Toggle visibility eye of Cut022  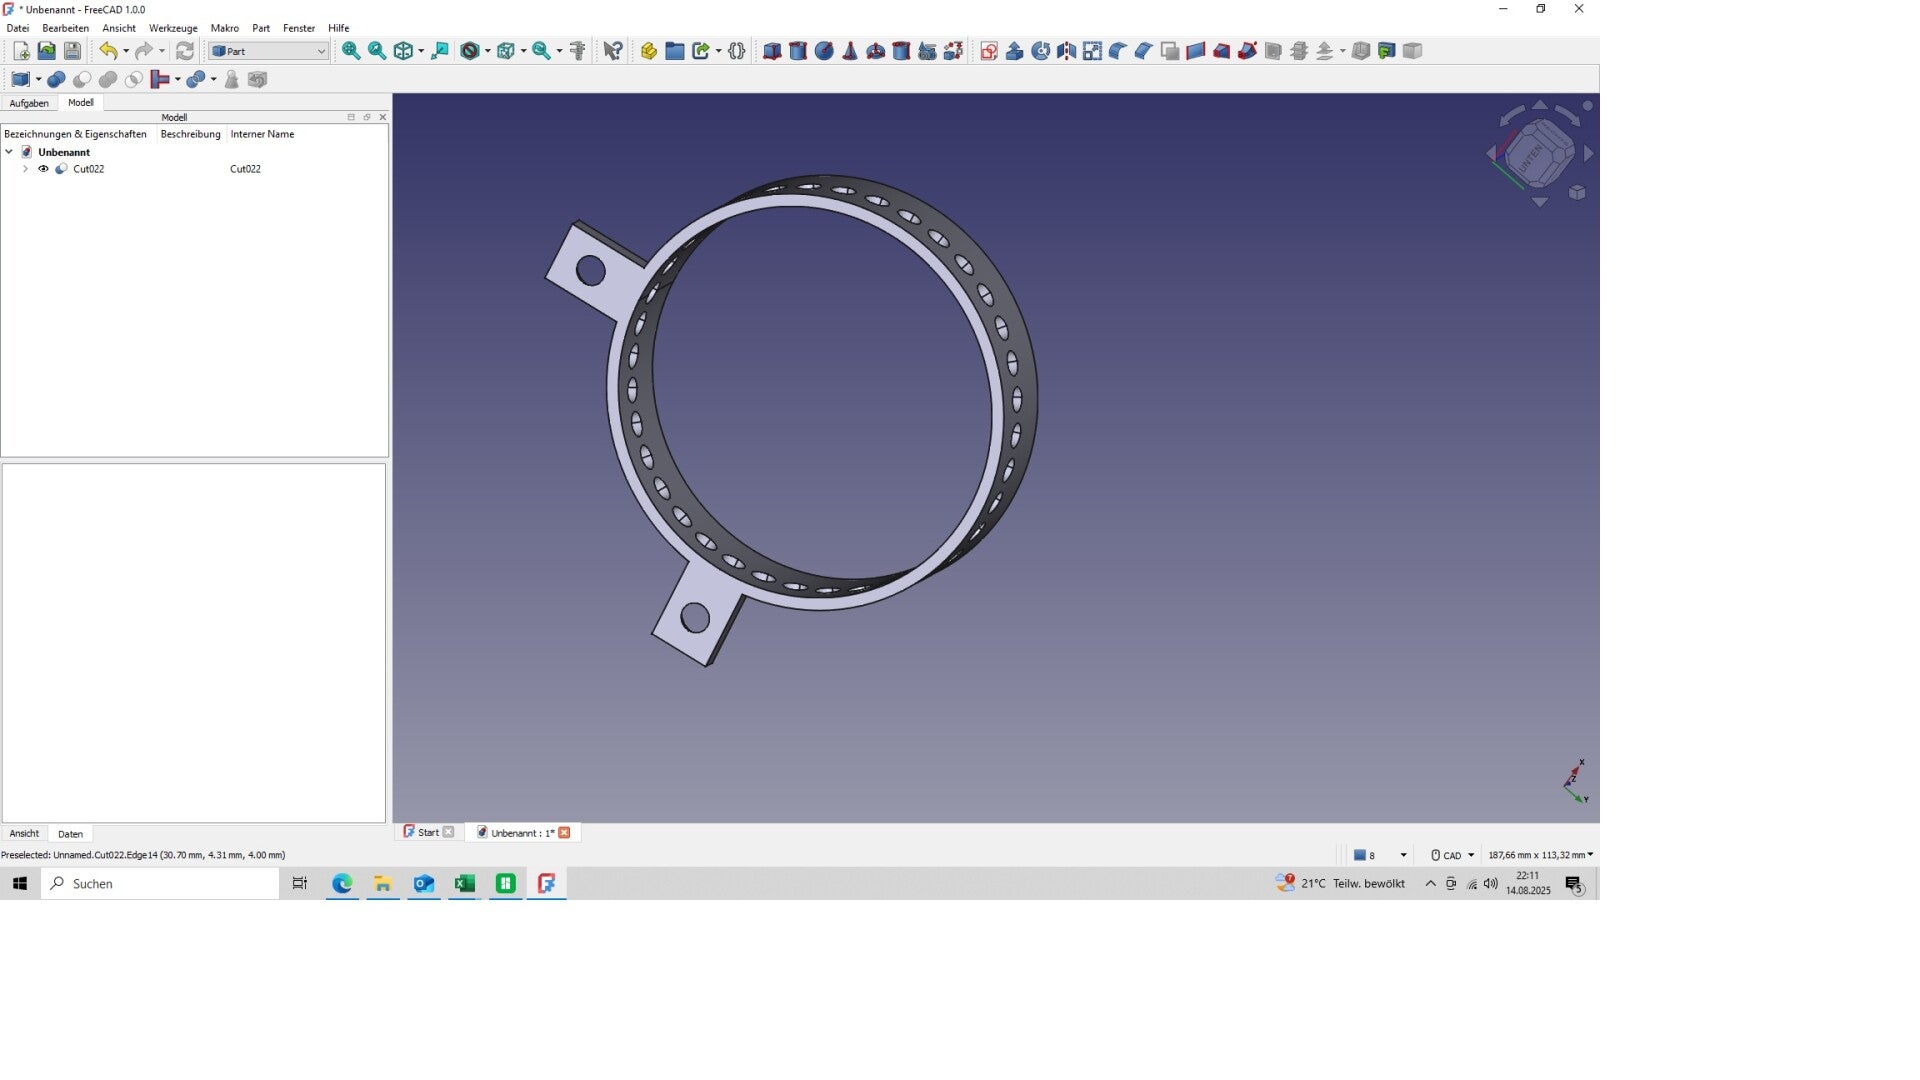(x=43, y=169)
